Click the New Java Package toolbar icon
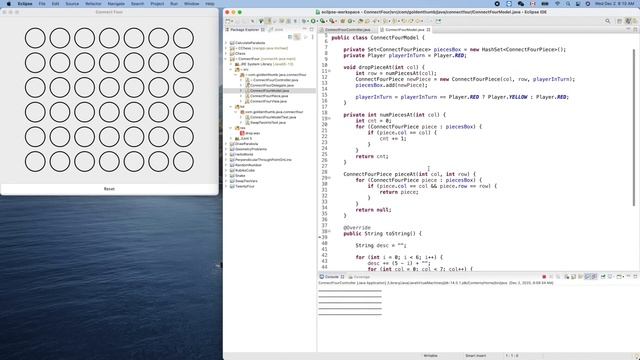The image size is (640, 360). coord(342,21)
